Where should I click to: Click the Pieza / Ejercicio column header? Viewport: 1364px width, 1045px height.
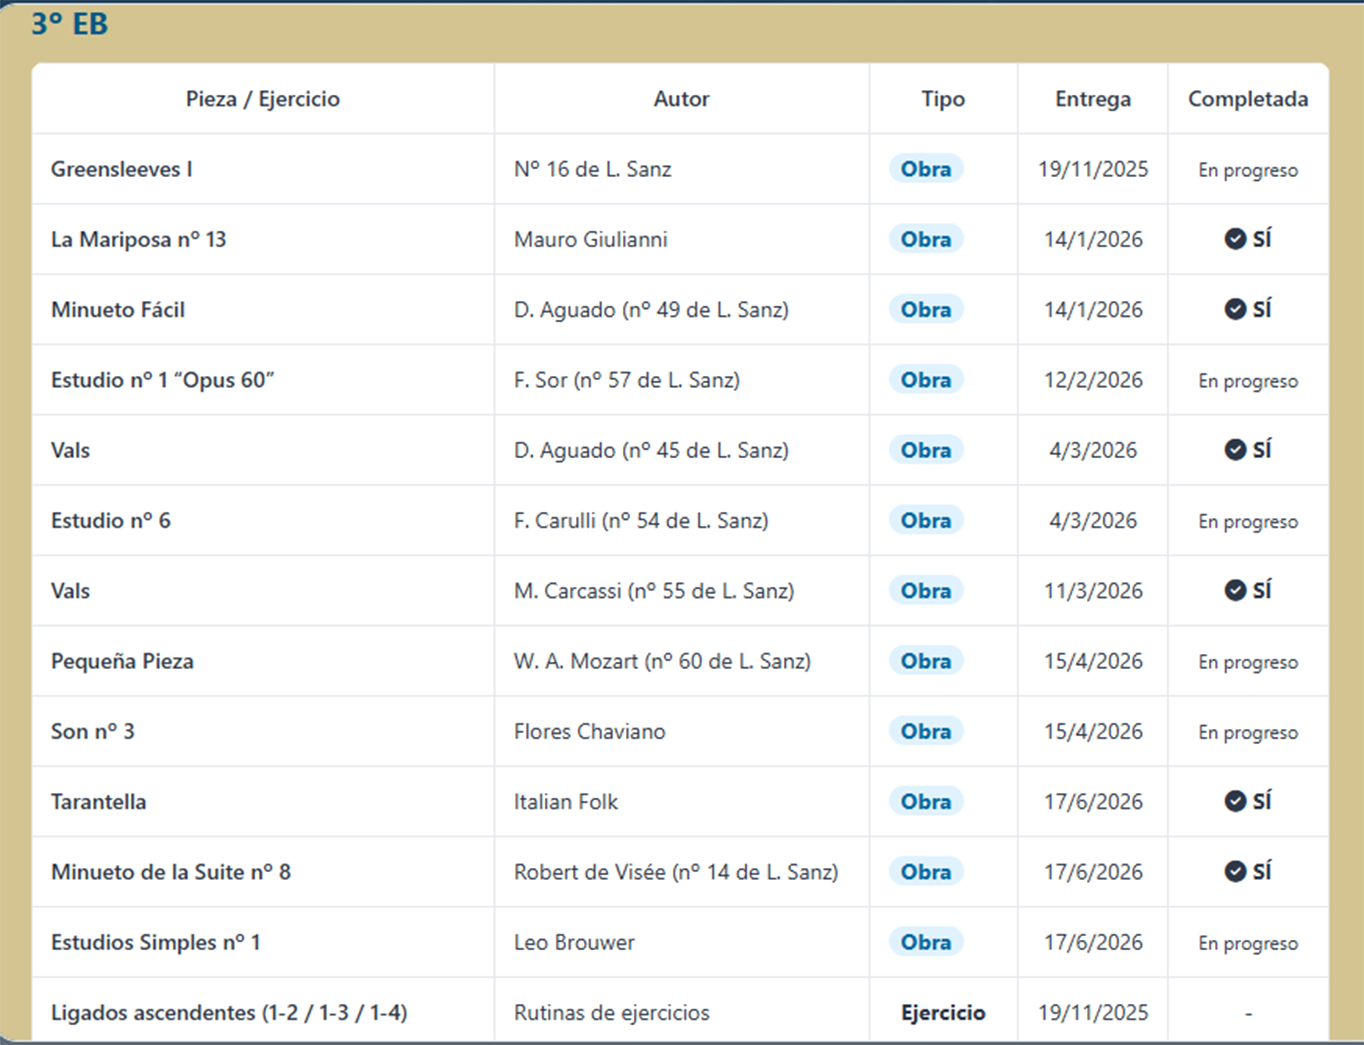(263, 99)
